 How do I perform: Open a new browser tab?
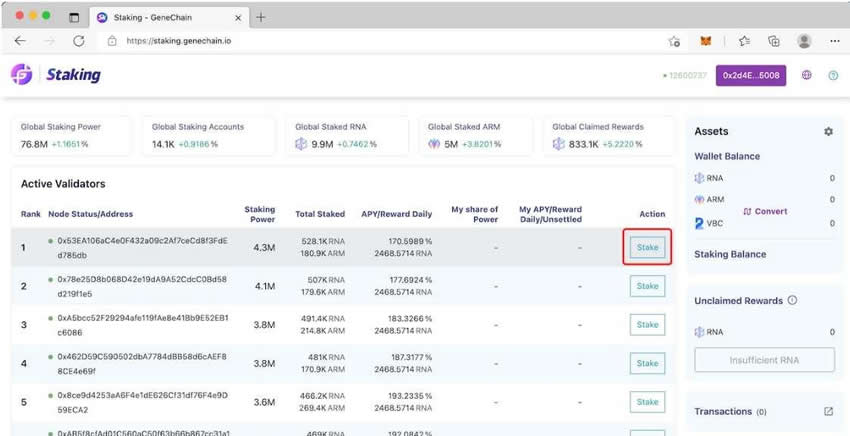click(261, 17)
